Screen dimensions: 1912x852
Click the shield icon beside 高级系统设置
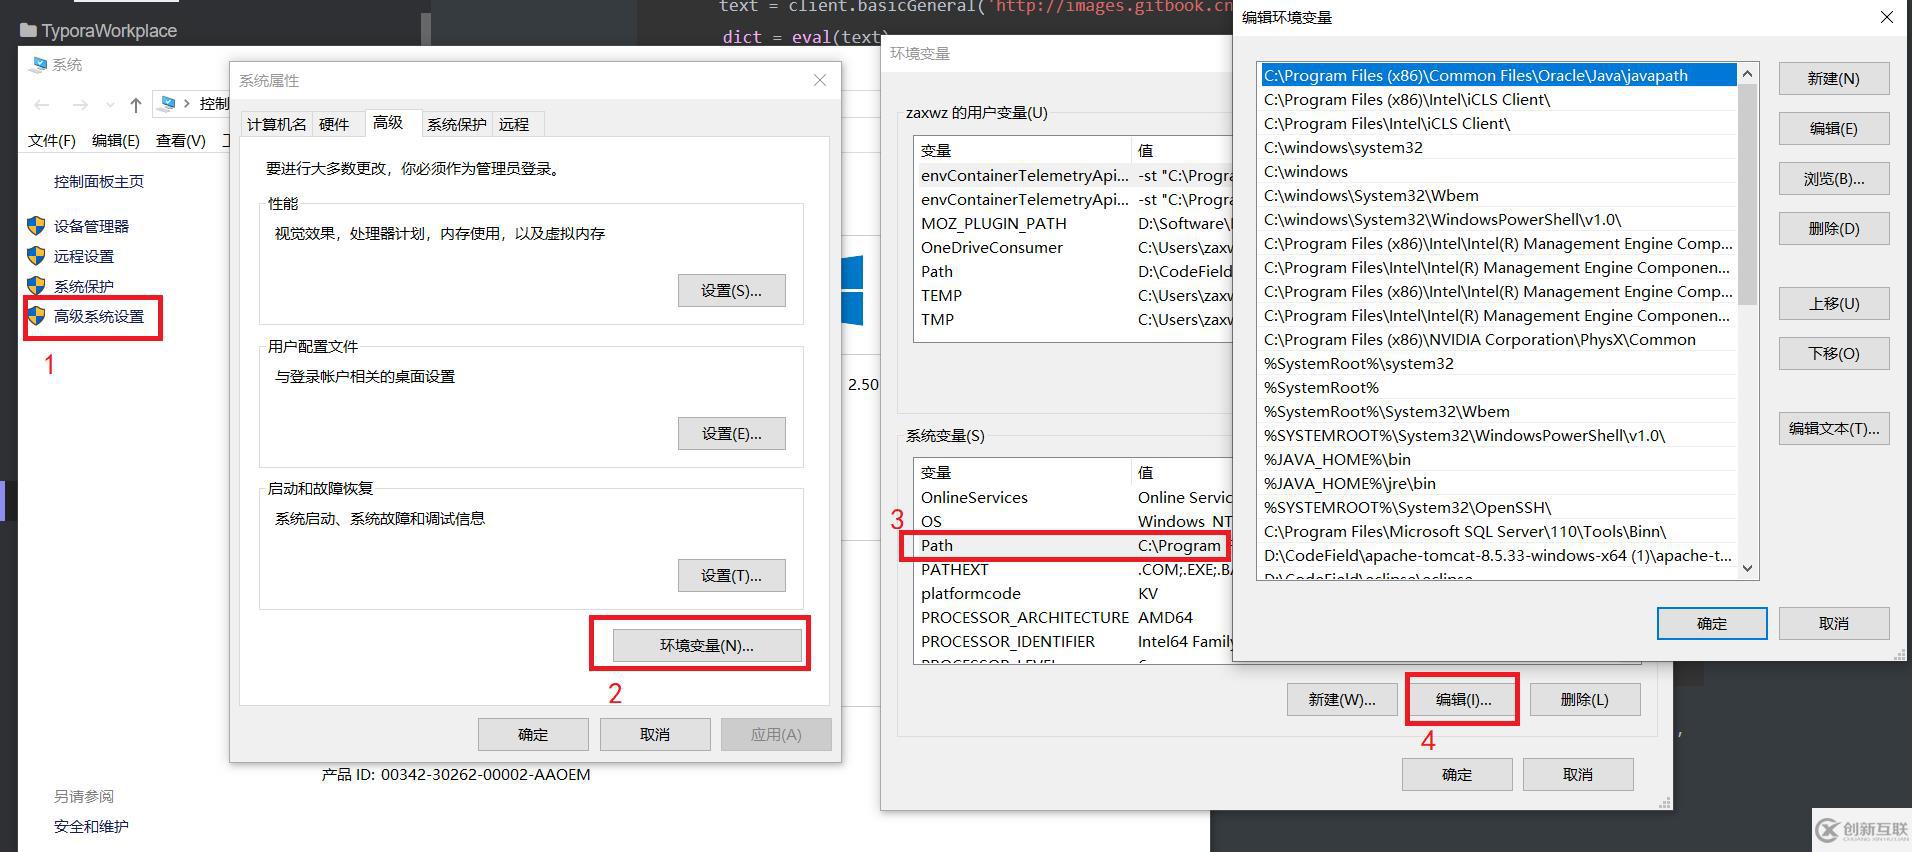37,316
